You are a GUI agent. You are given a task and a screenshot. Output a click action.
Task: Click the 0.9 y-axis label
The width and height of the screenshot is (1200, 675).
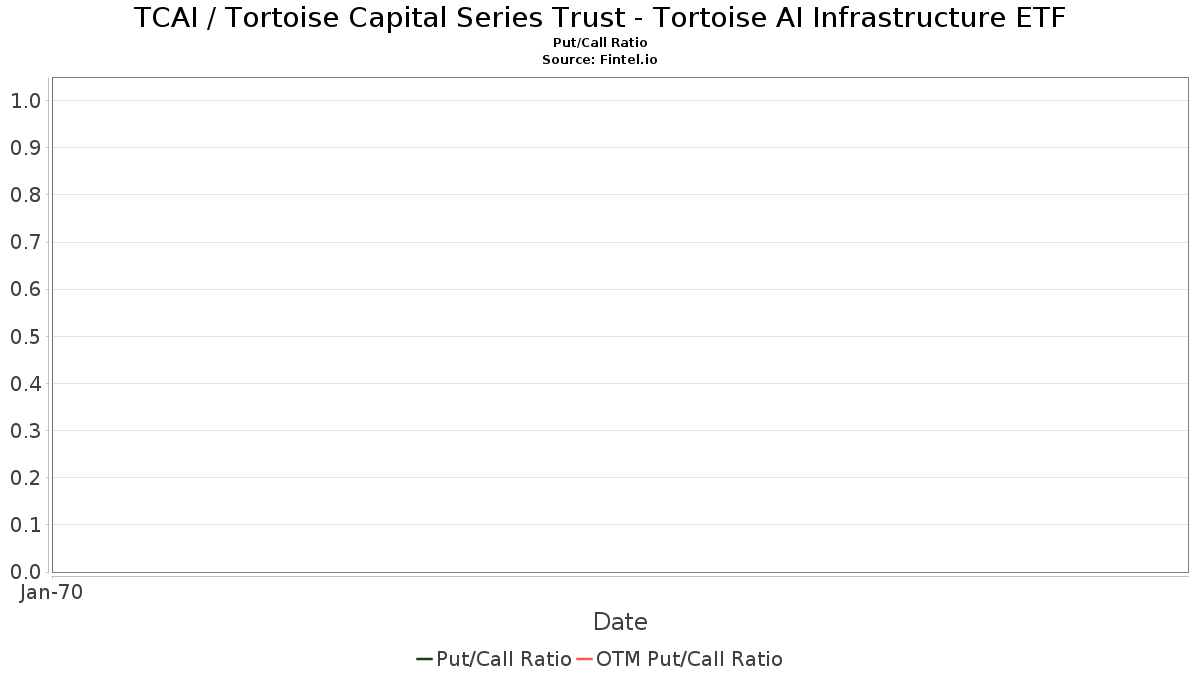tap(25, 148)
